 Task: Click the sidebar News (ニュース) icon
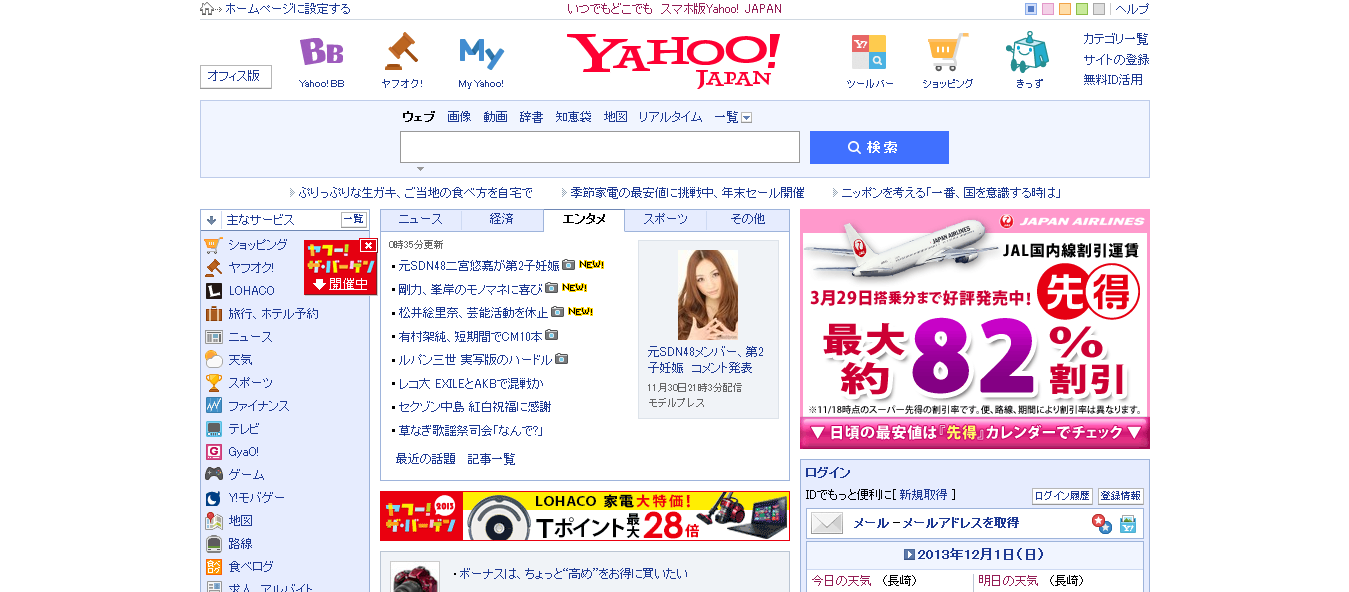(213, 337)
